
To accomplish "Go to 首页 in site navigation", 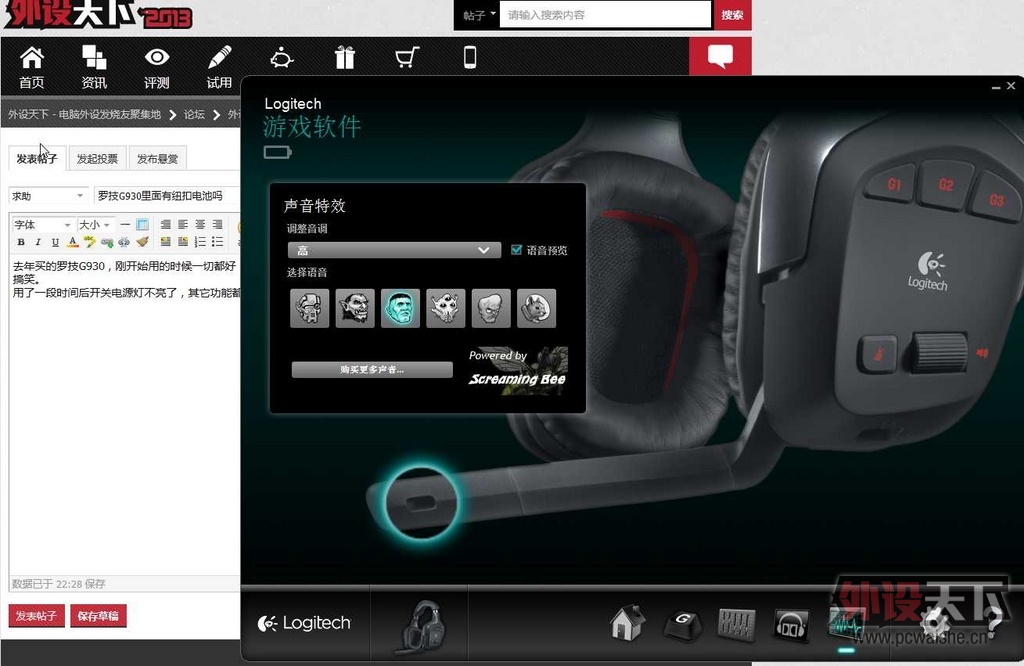I will (x=31, y=67).
